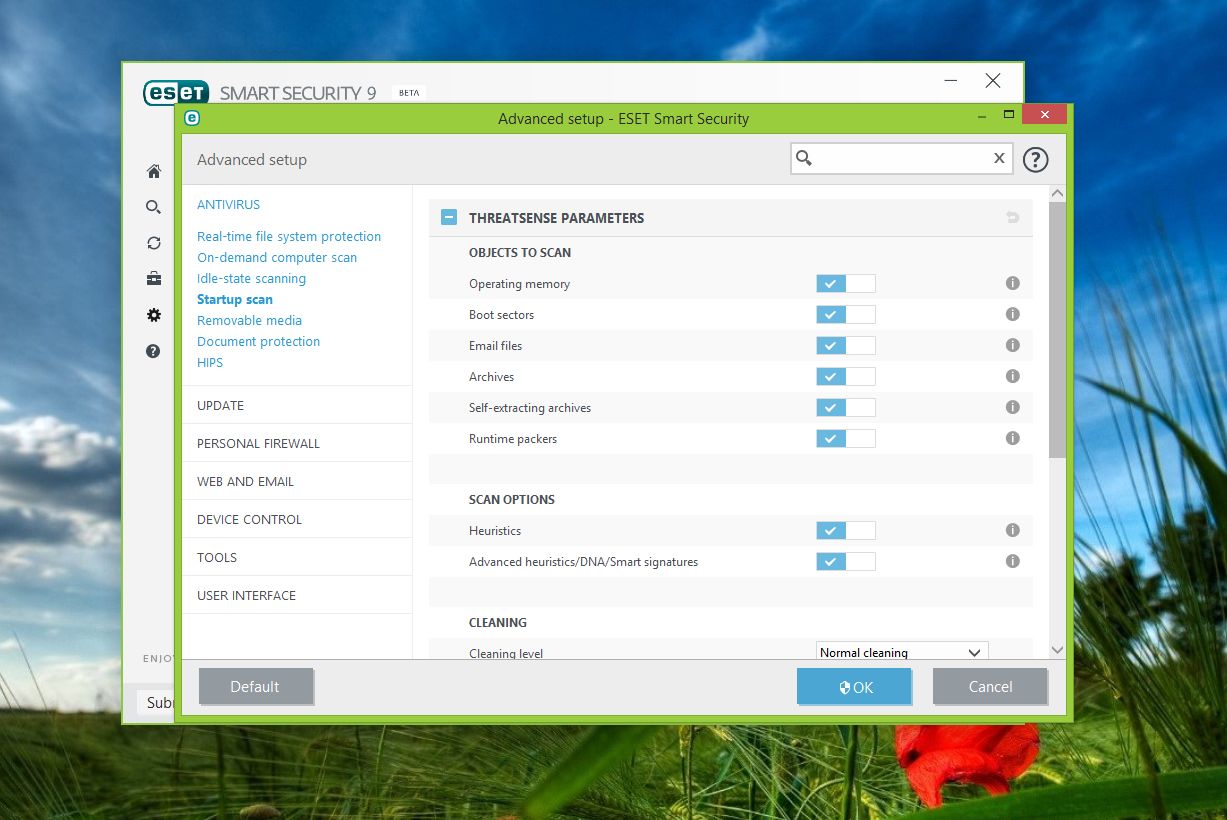The image size is (1227, 820).
Task: Open HIPS settings
Action: [210, 362]
